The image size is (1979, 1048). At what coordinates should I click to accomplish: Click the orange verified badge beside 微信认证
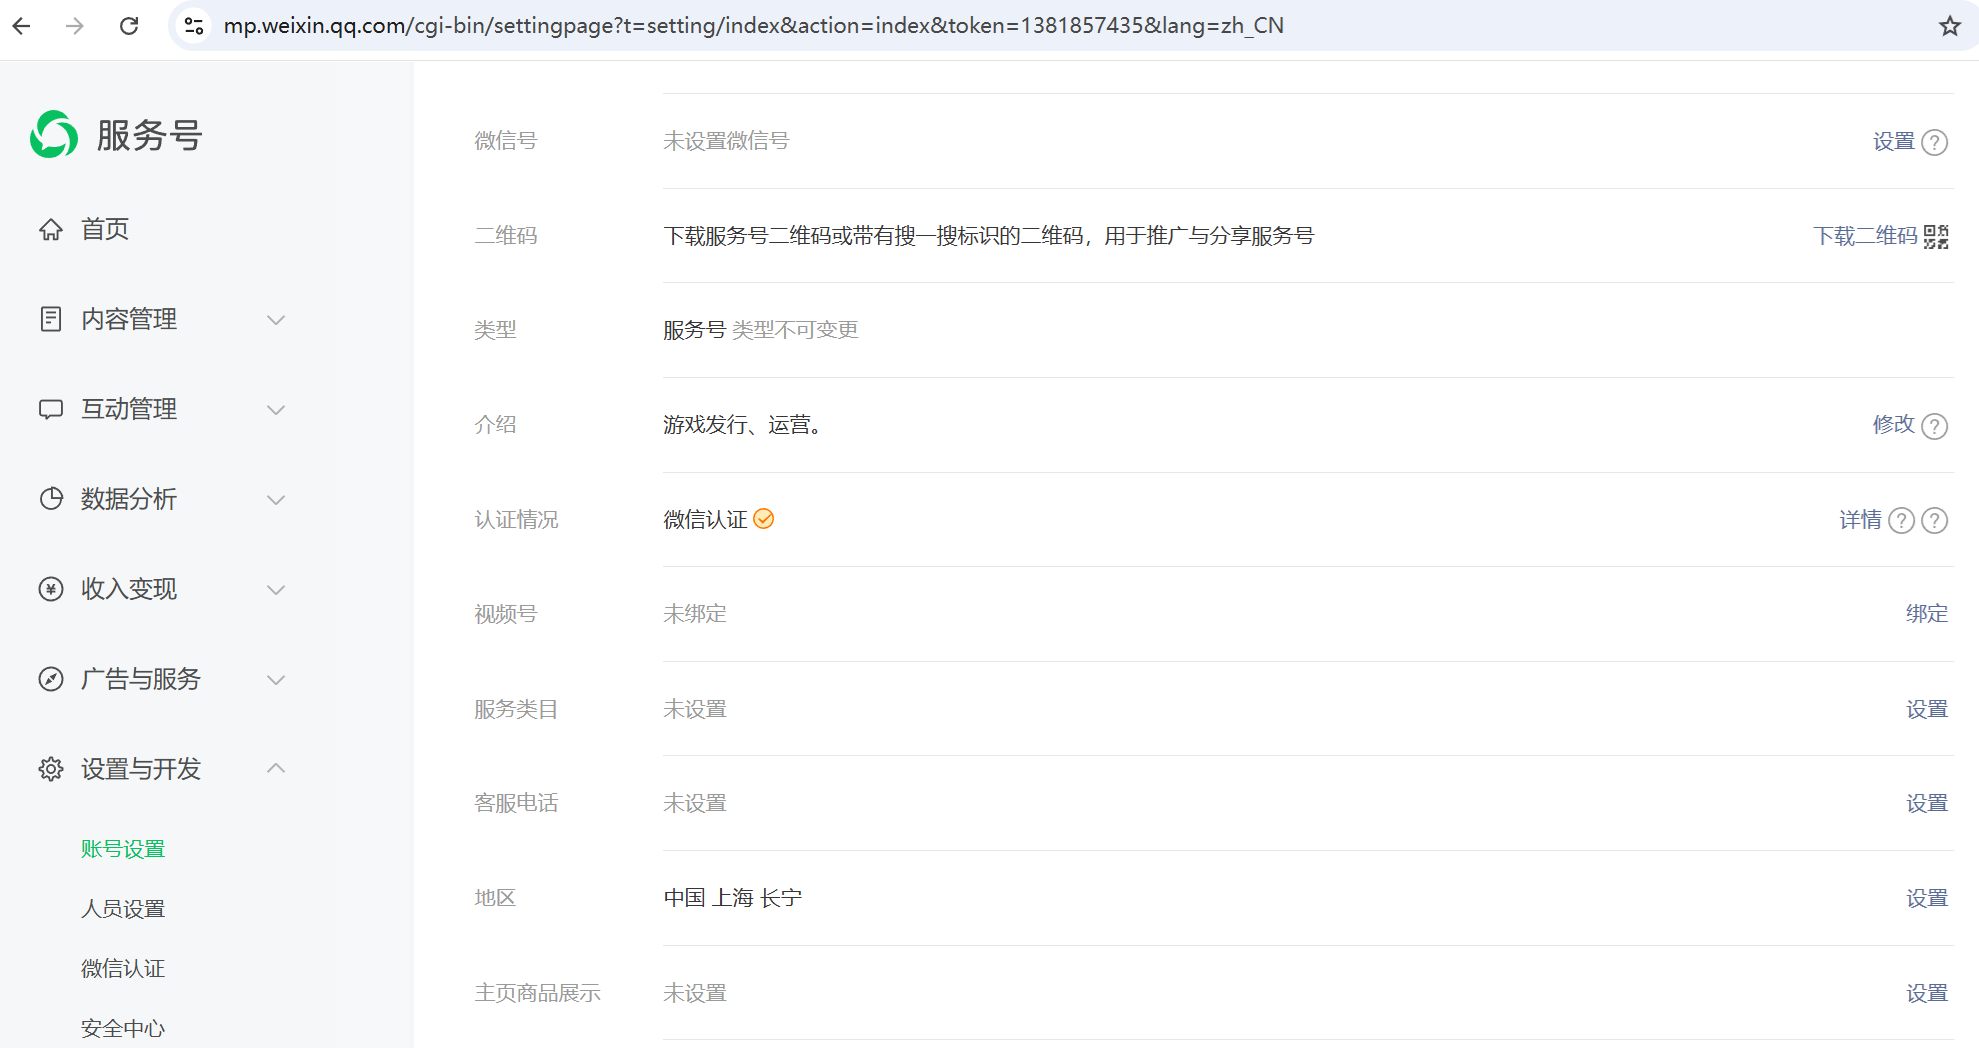pos(764,519)
